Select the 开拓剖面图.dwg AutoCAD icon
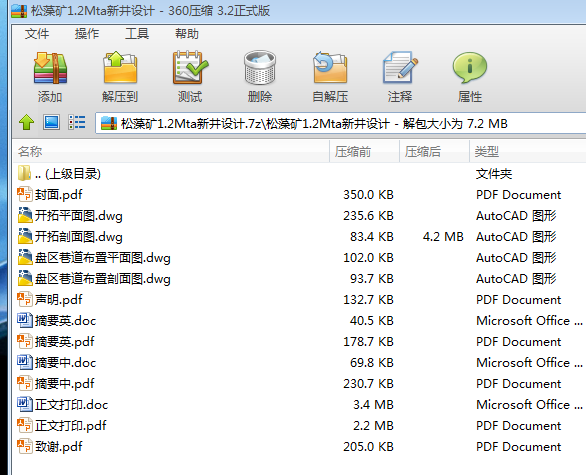This screenshot has width=586, height=475. (25, 236)
